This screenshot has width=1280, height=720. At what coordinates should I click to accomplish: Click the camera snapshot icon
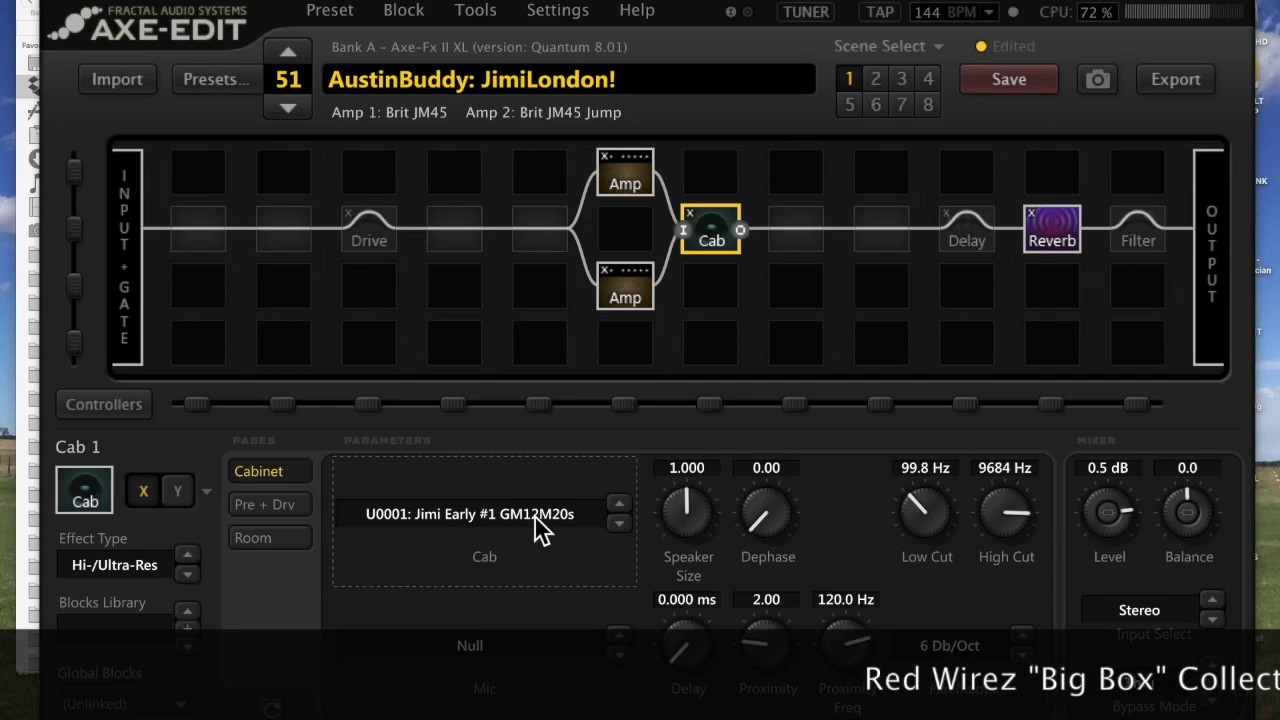click(x=1098, y=79)
